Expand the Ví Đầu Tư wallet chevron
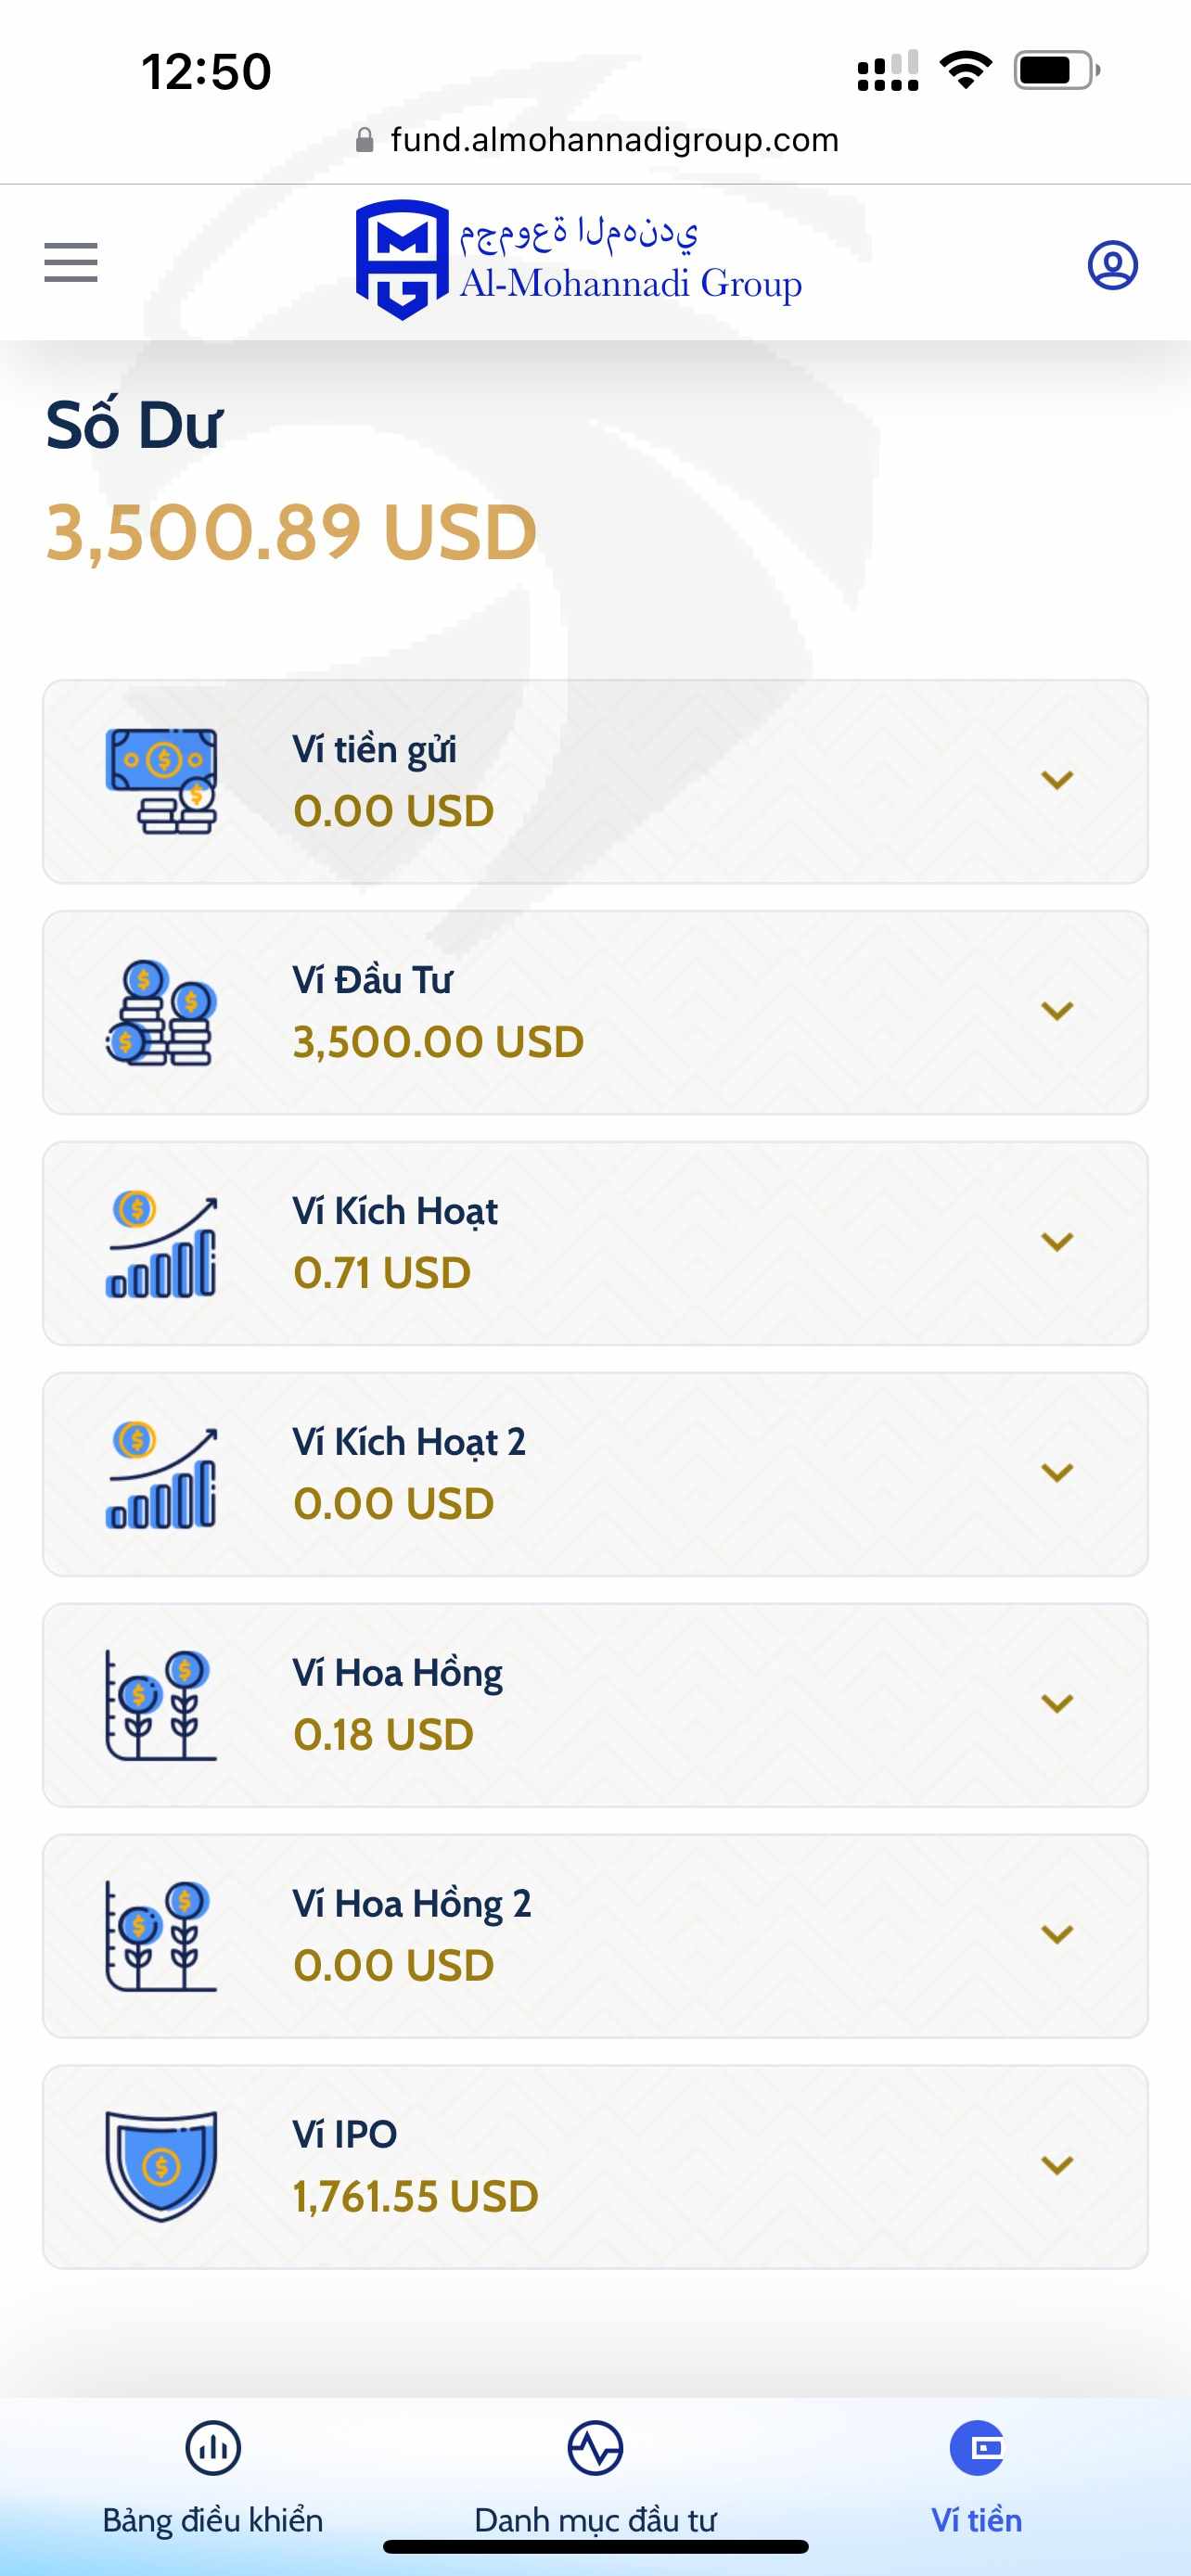This screenshot has width=1191, height=2576. pos(1057,1011)
